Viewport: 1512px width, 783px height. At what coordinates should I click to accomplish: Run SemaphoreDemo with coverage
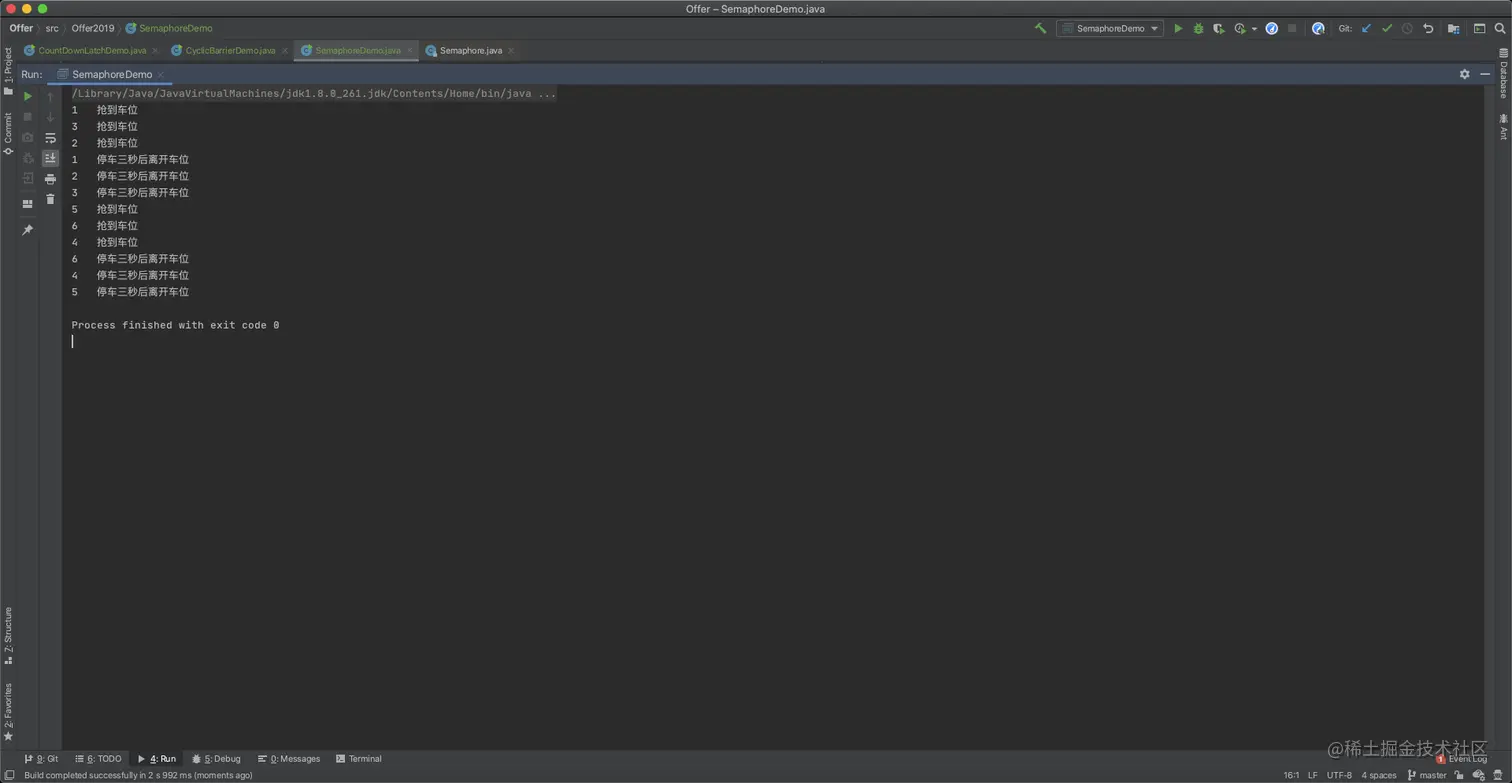tap(1218, 28)
